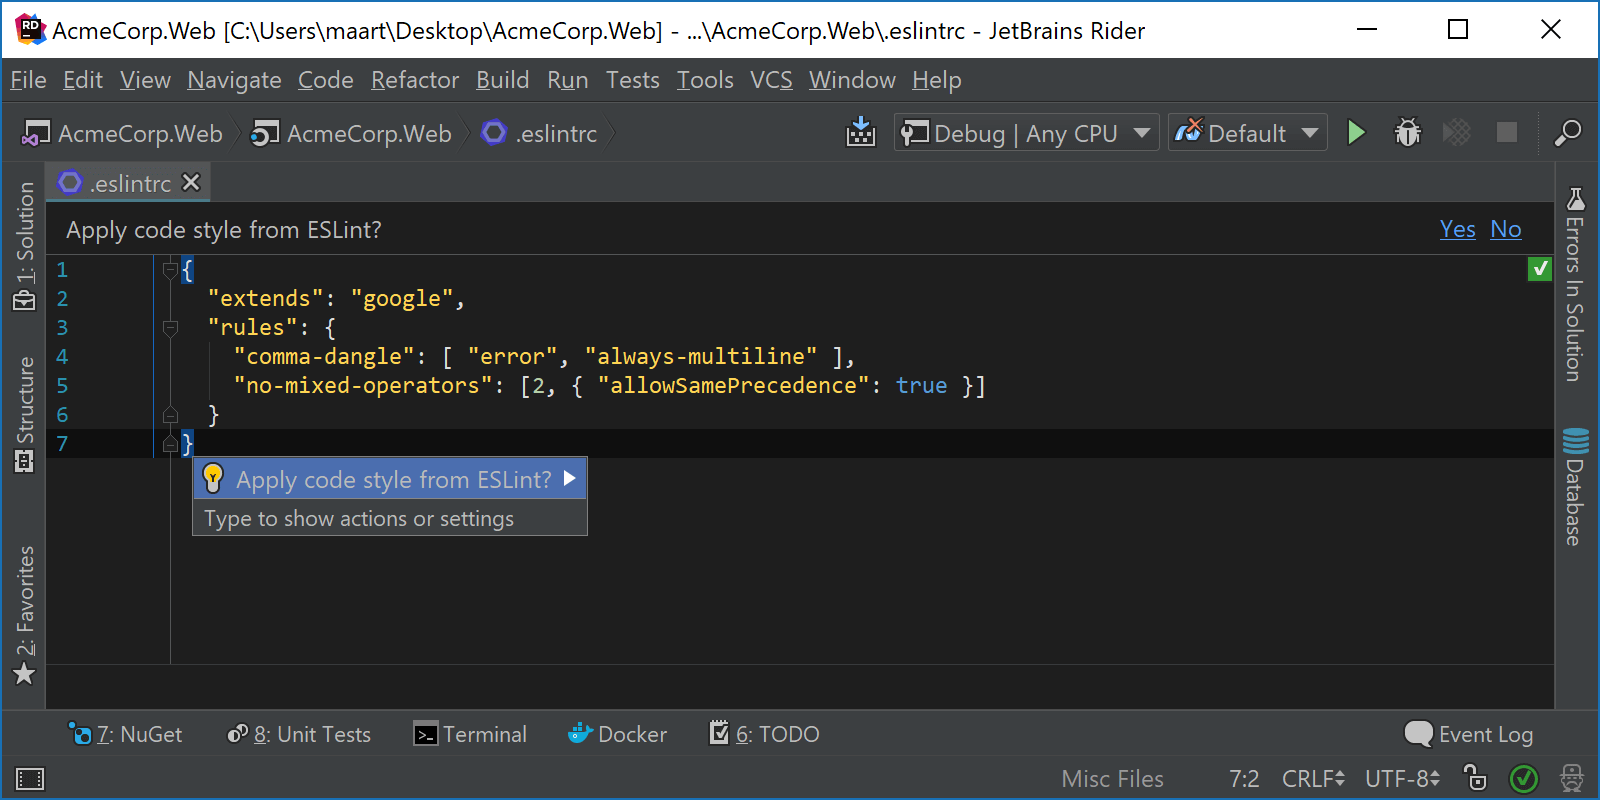Click the 7:2 caret position indicator

point(1244,778)
